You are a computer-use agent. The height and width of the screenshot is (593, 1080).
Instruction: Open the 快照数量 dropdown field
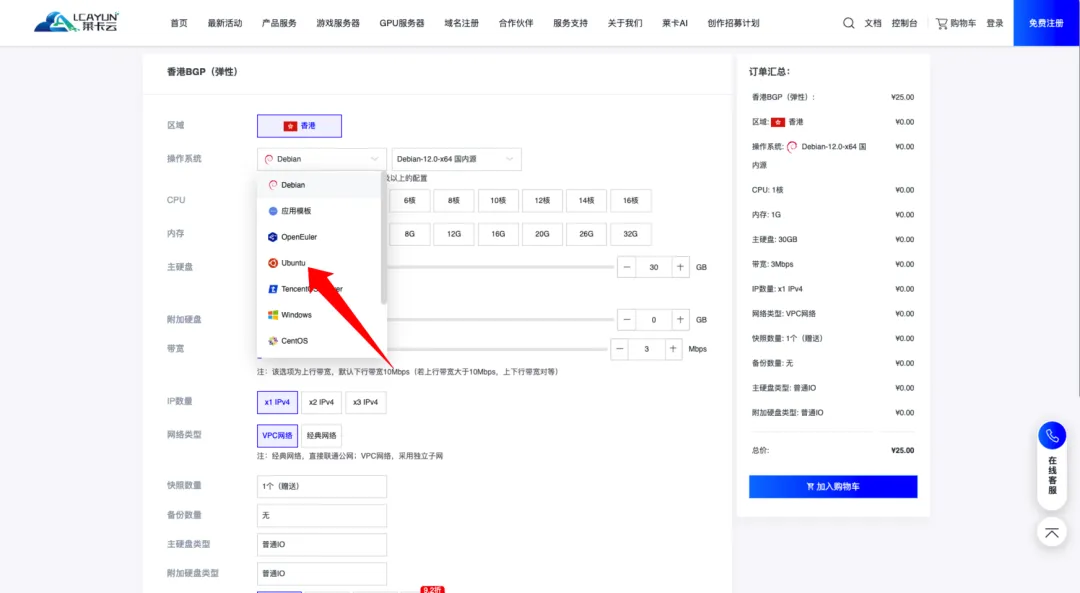(x=321, y=486)
